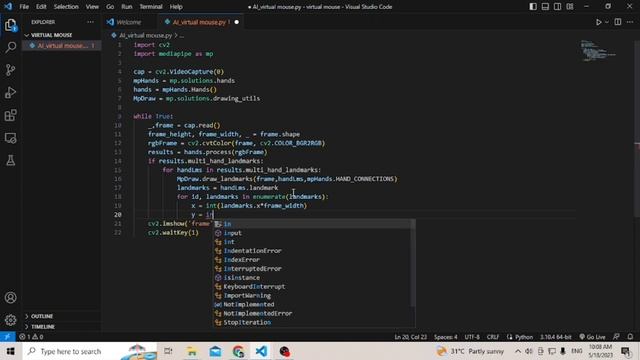Open the View menu

click(92, 7)
